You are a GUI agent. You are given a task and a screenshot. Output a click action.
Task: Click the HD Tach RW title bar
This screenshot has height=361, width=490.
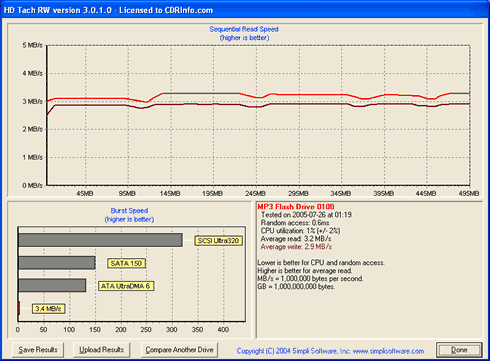click(x=245, y=10)
